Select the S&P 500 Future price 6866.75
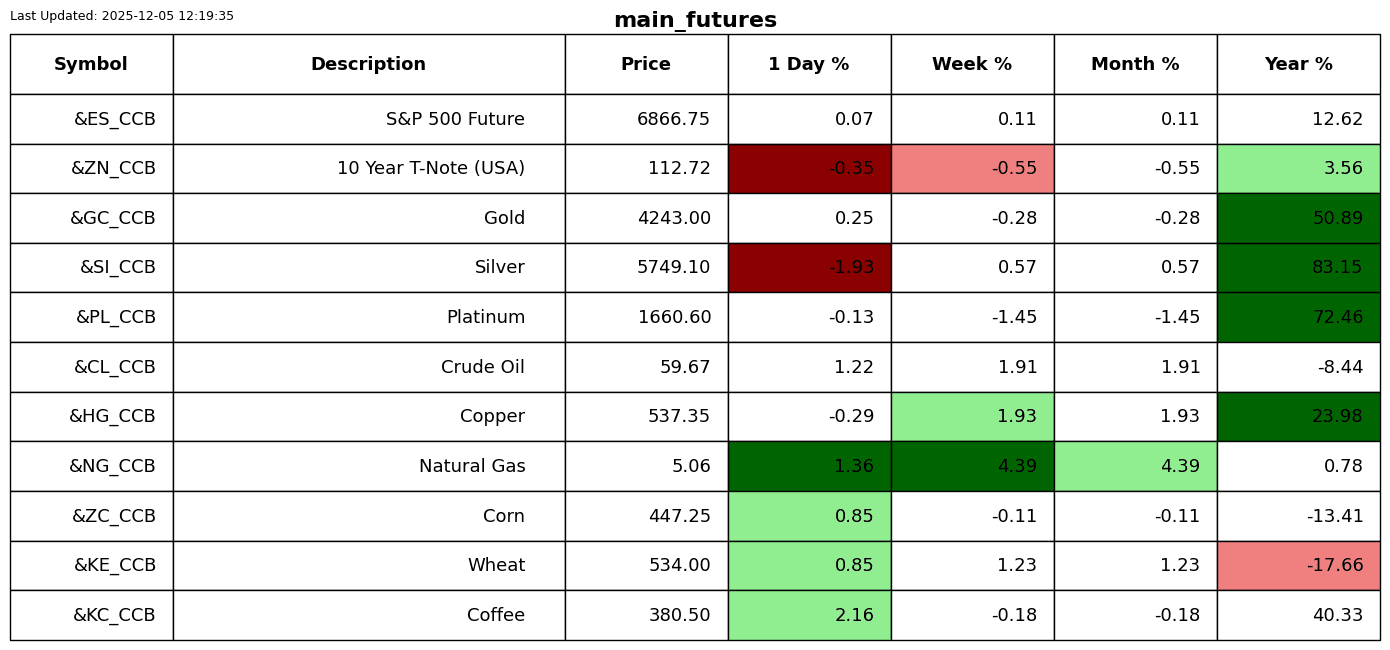Screen dimensions: 1390x650 coord(673,120)
